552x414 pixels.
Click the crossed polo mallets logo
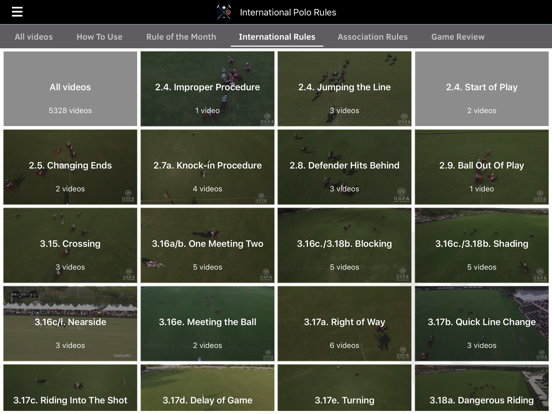(x=224, y=12)
